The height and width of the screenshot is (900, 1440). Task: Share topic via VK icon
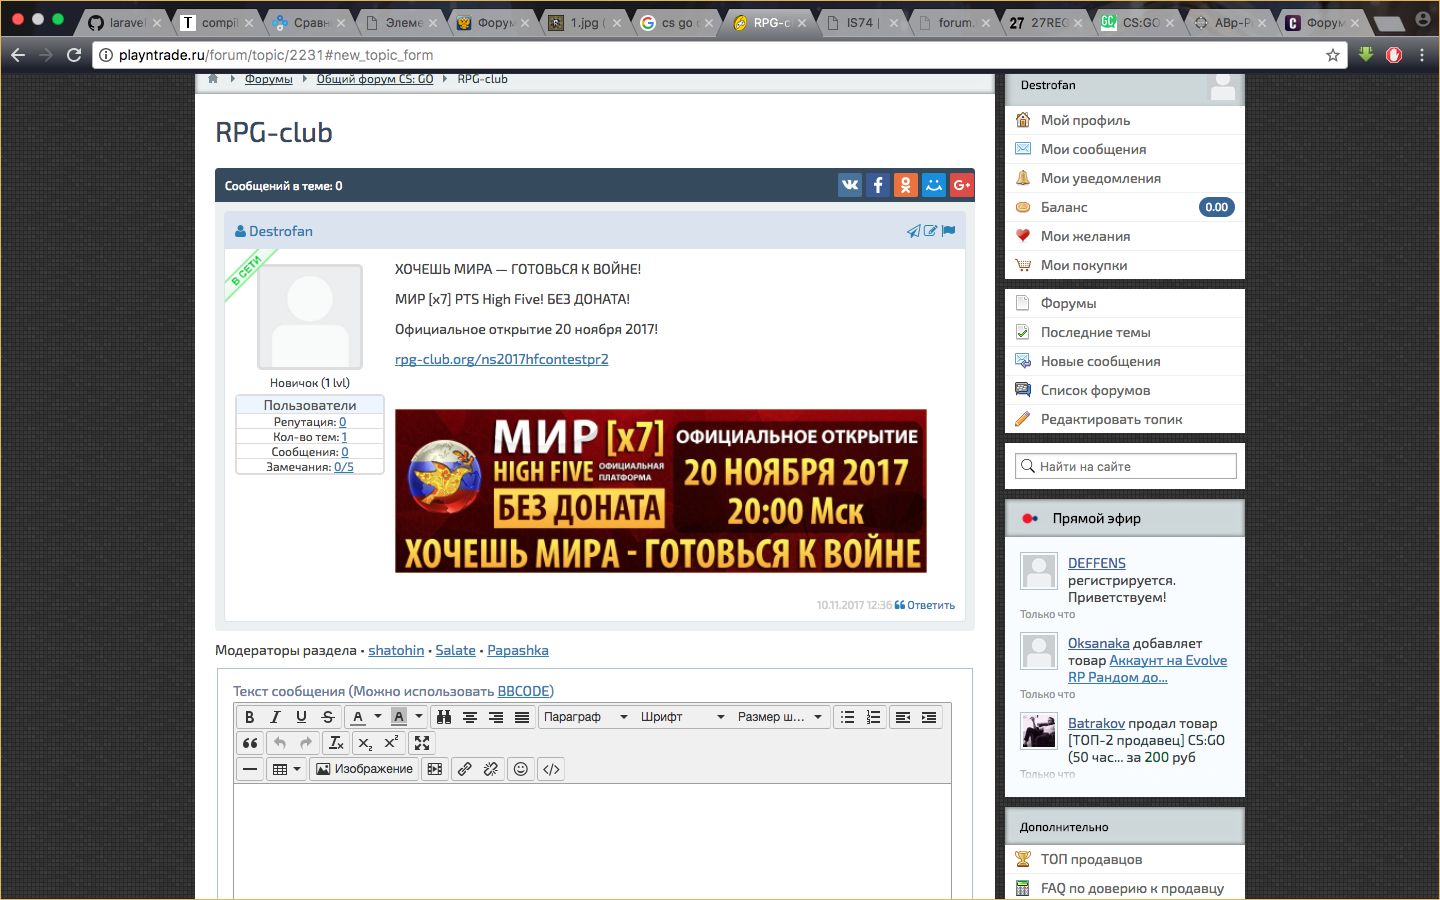click(850, 185)
